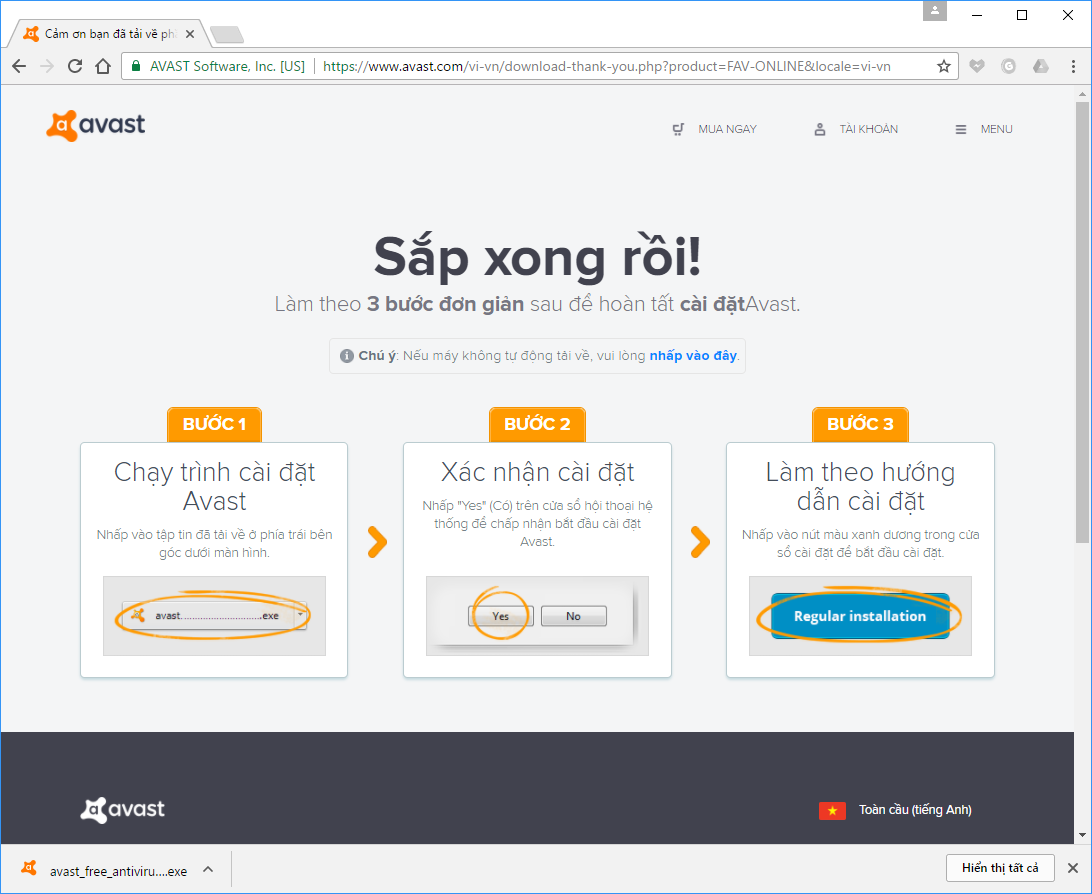This screenshot has height=894, width=1092.
Task: Click the Yes/No dialog illustration in step 2
Action: [537, 616]
